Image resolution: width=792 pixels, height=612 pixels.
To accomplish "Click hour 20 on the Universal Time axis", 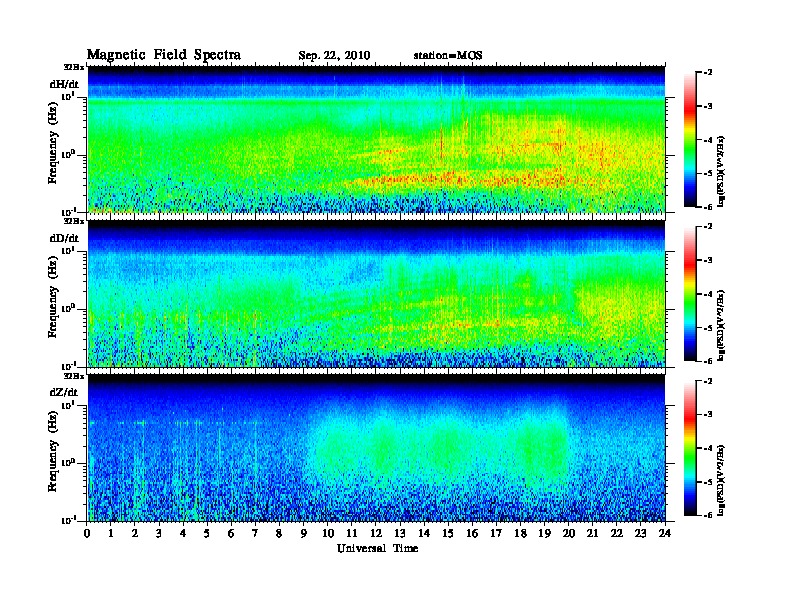I will (x=568, y=534).
